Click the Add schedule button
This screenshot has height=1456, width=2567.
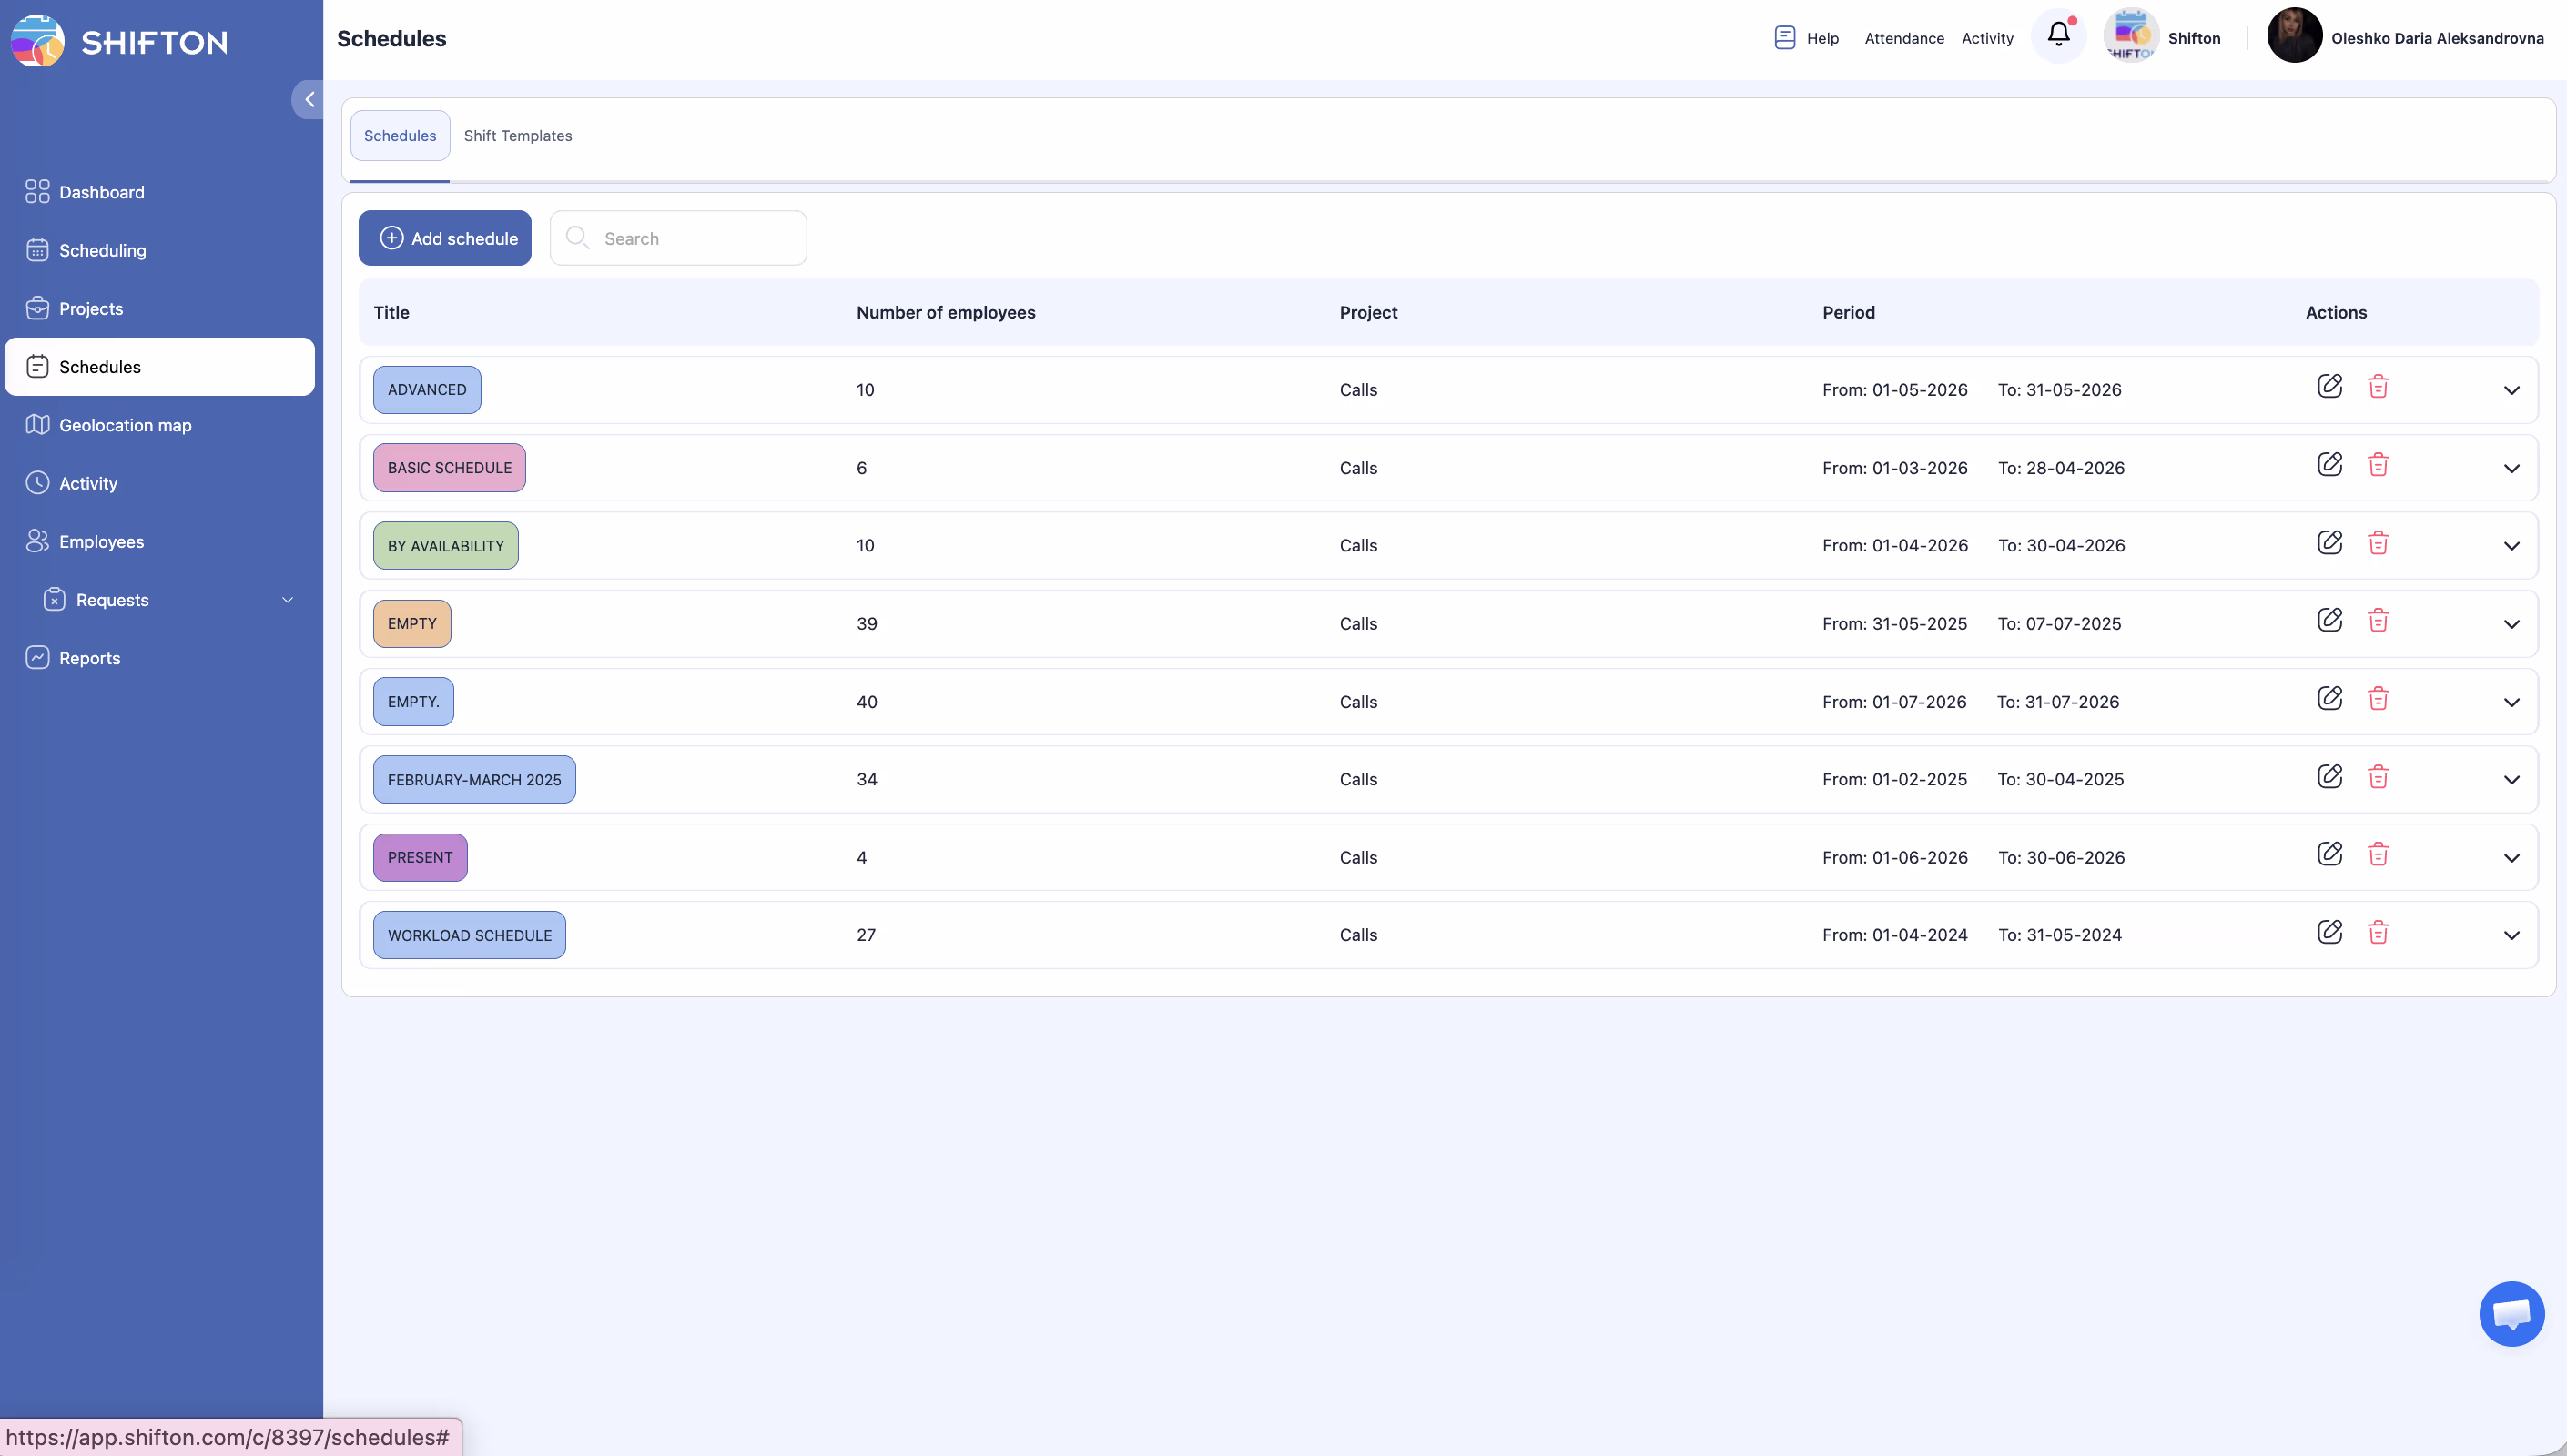[x=445, y=238]
